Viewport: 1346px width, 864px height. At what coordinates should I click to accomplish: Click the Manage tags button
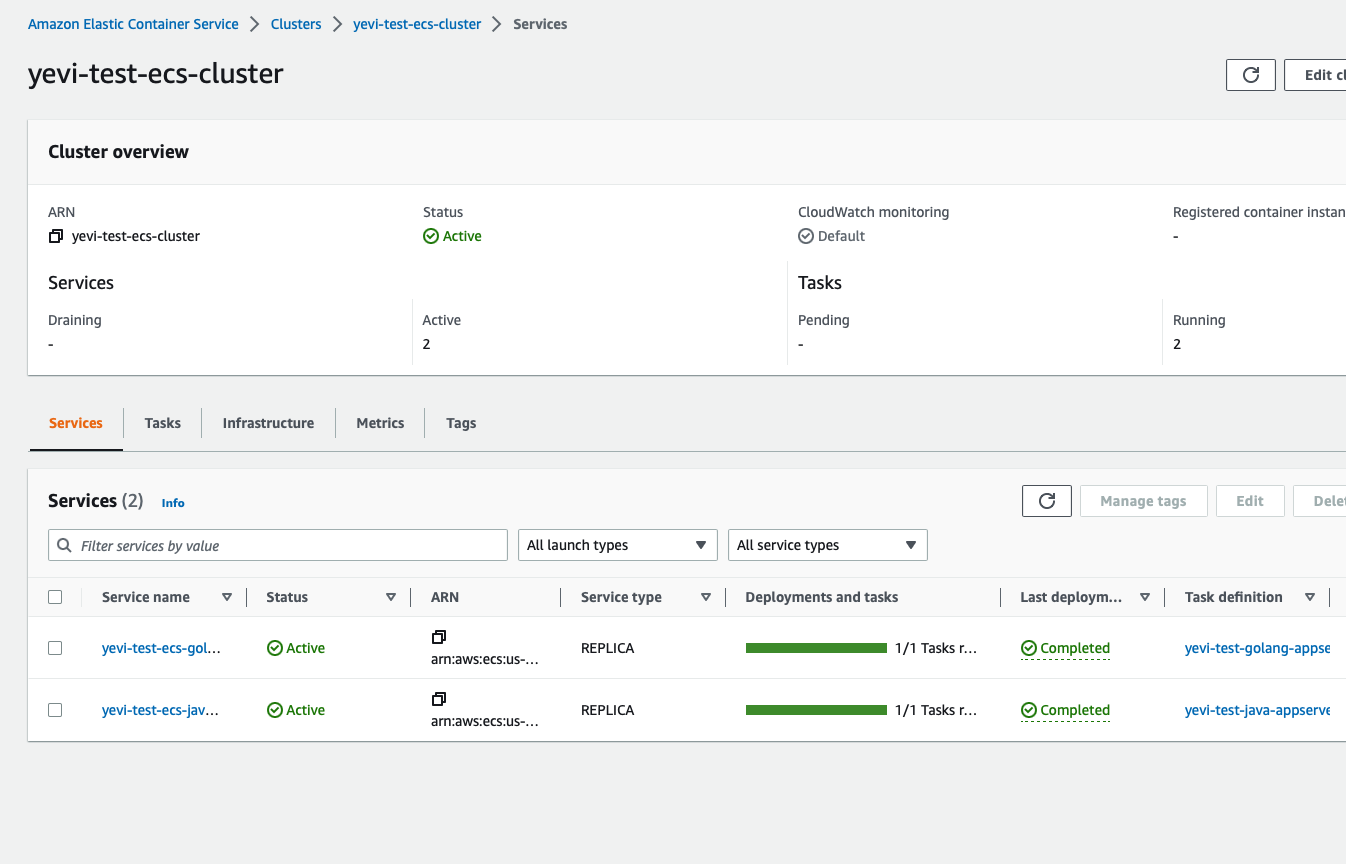point(1143,501)
